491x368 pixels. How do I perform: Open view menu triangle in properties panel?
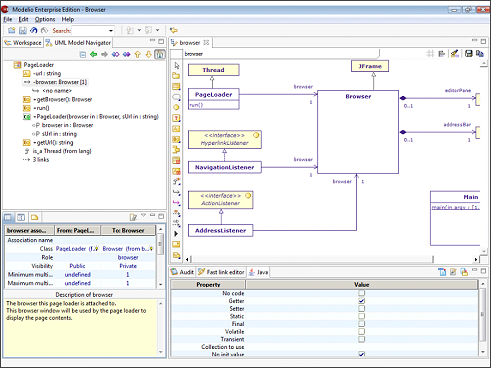143,216
